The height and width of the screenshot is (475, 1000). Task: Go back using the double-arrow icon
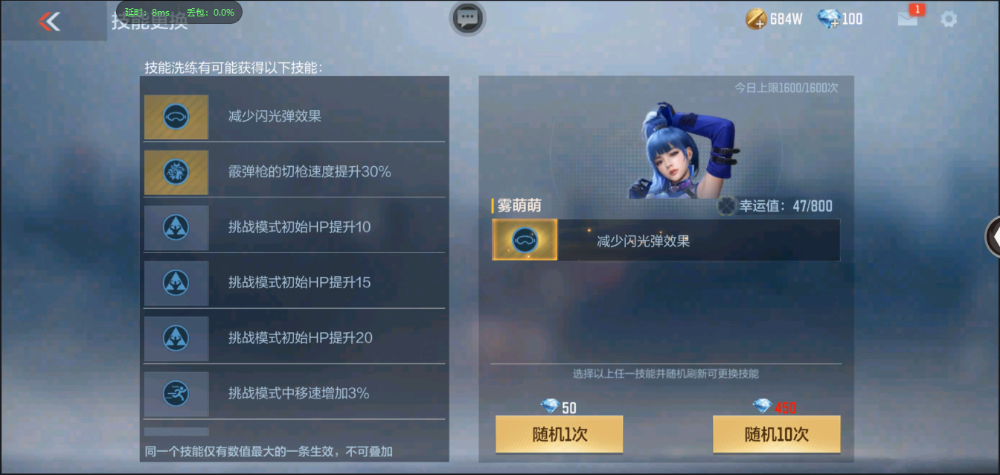tap(49, 22)
